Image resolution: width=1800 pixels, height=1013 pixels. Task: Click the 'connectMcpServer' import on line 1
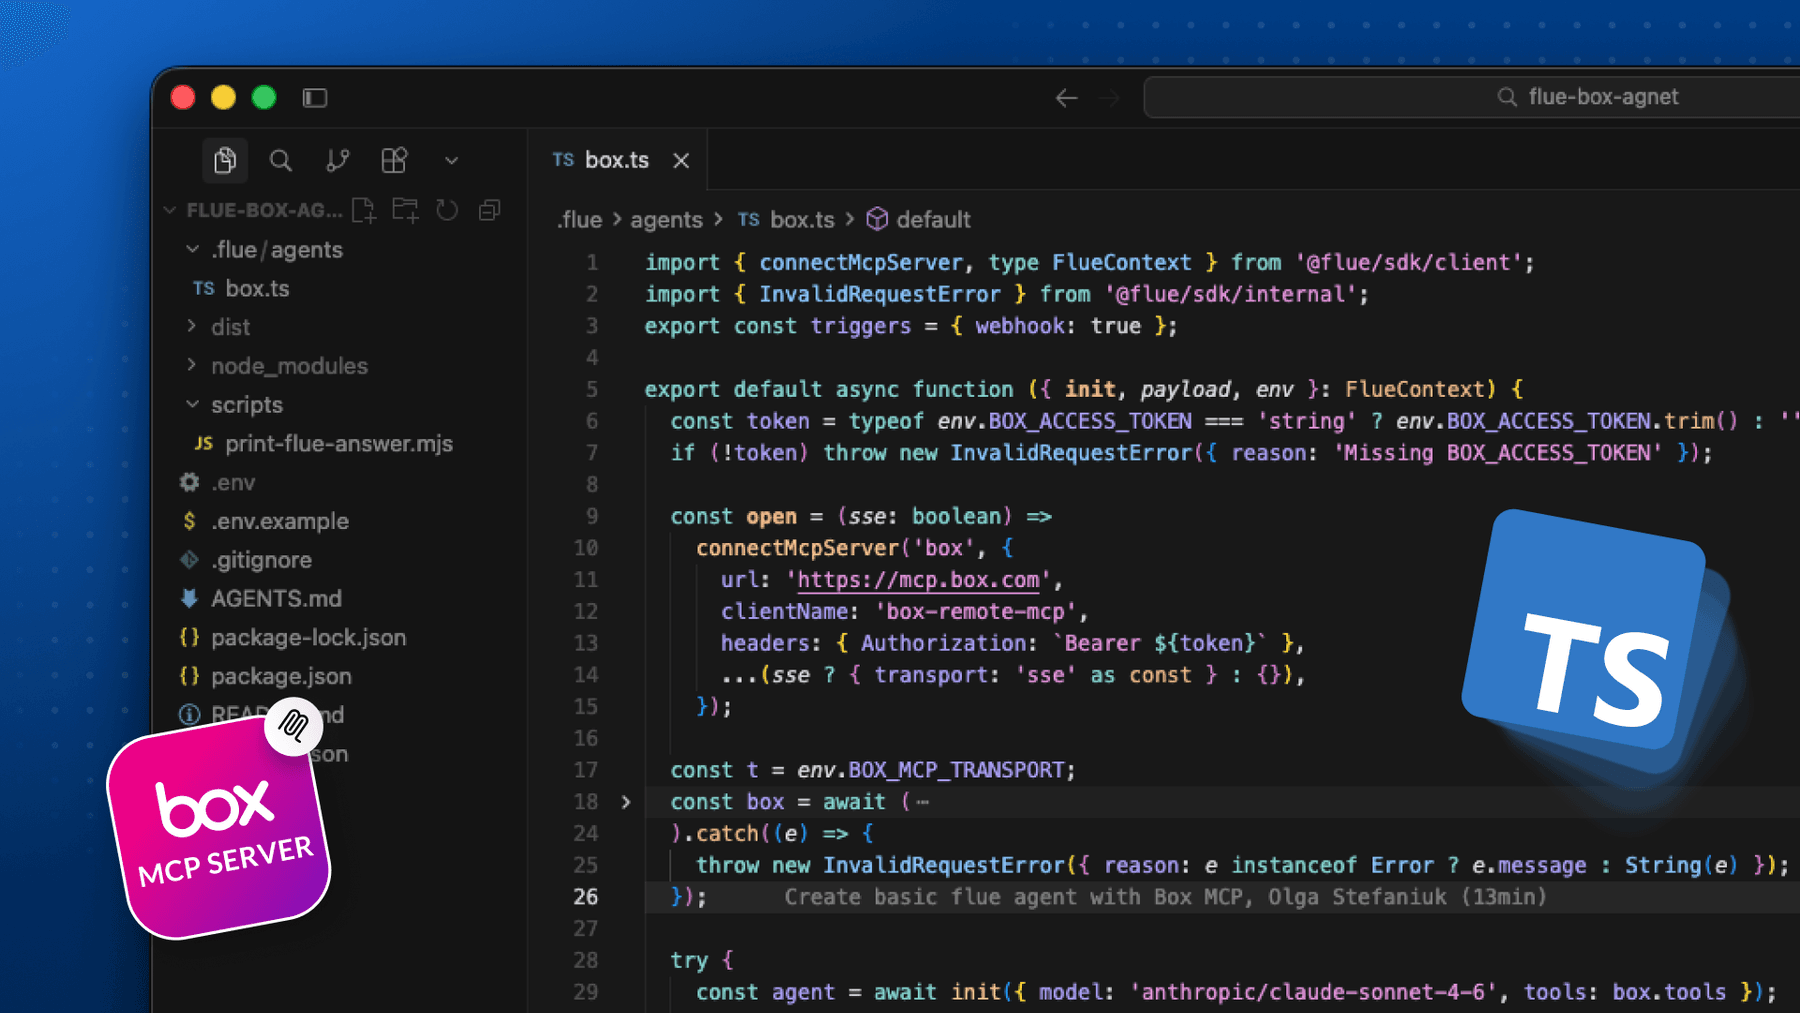861,262
